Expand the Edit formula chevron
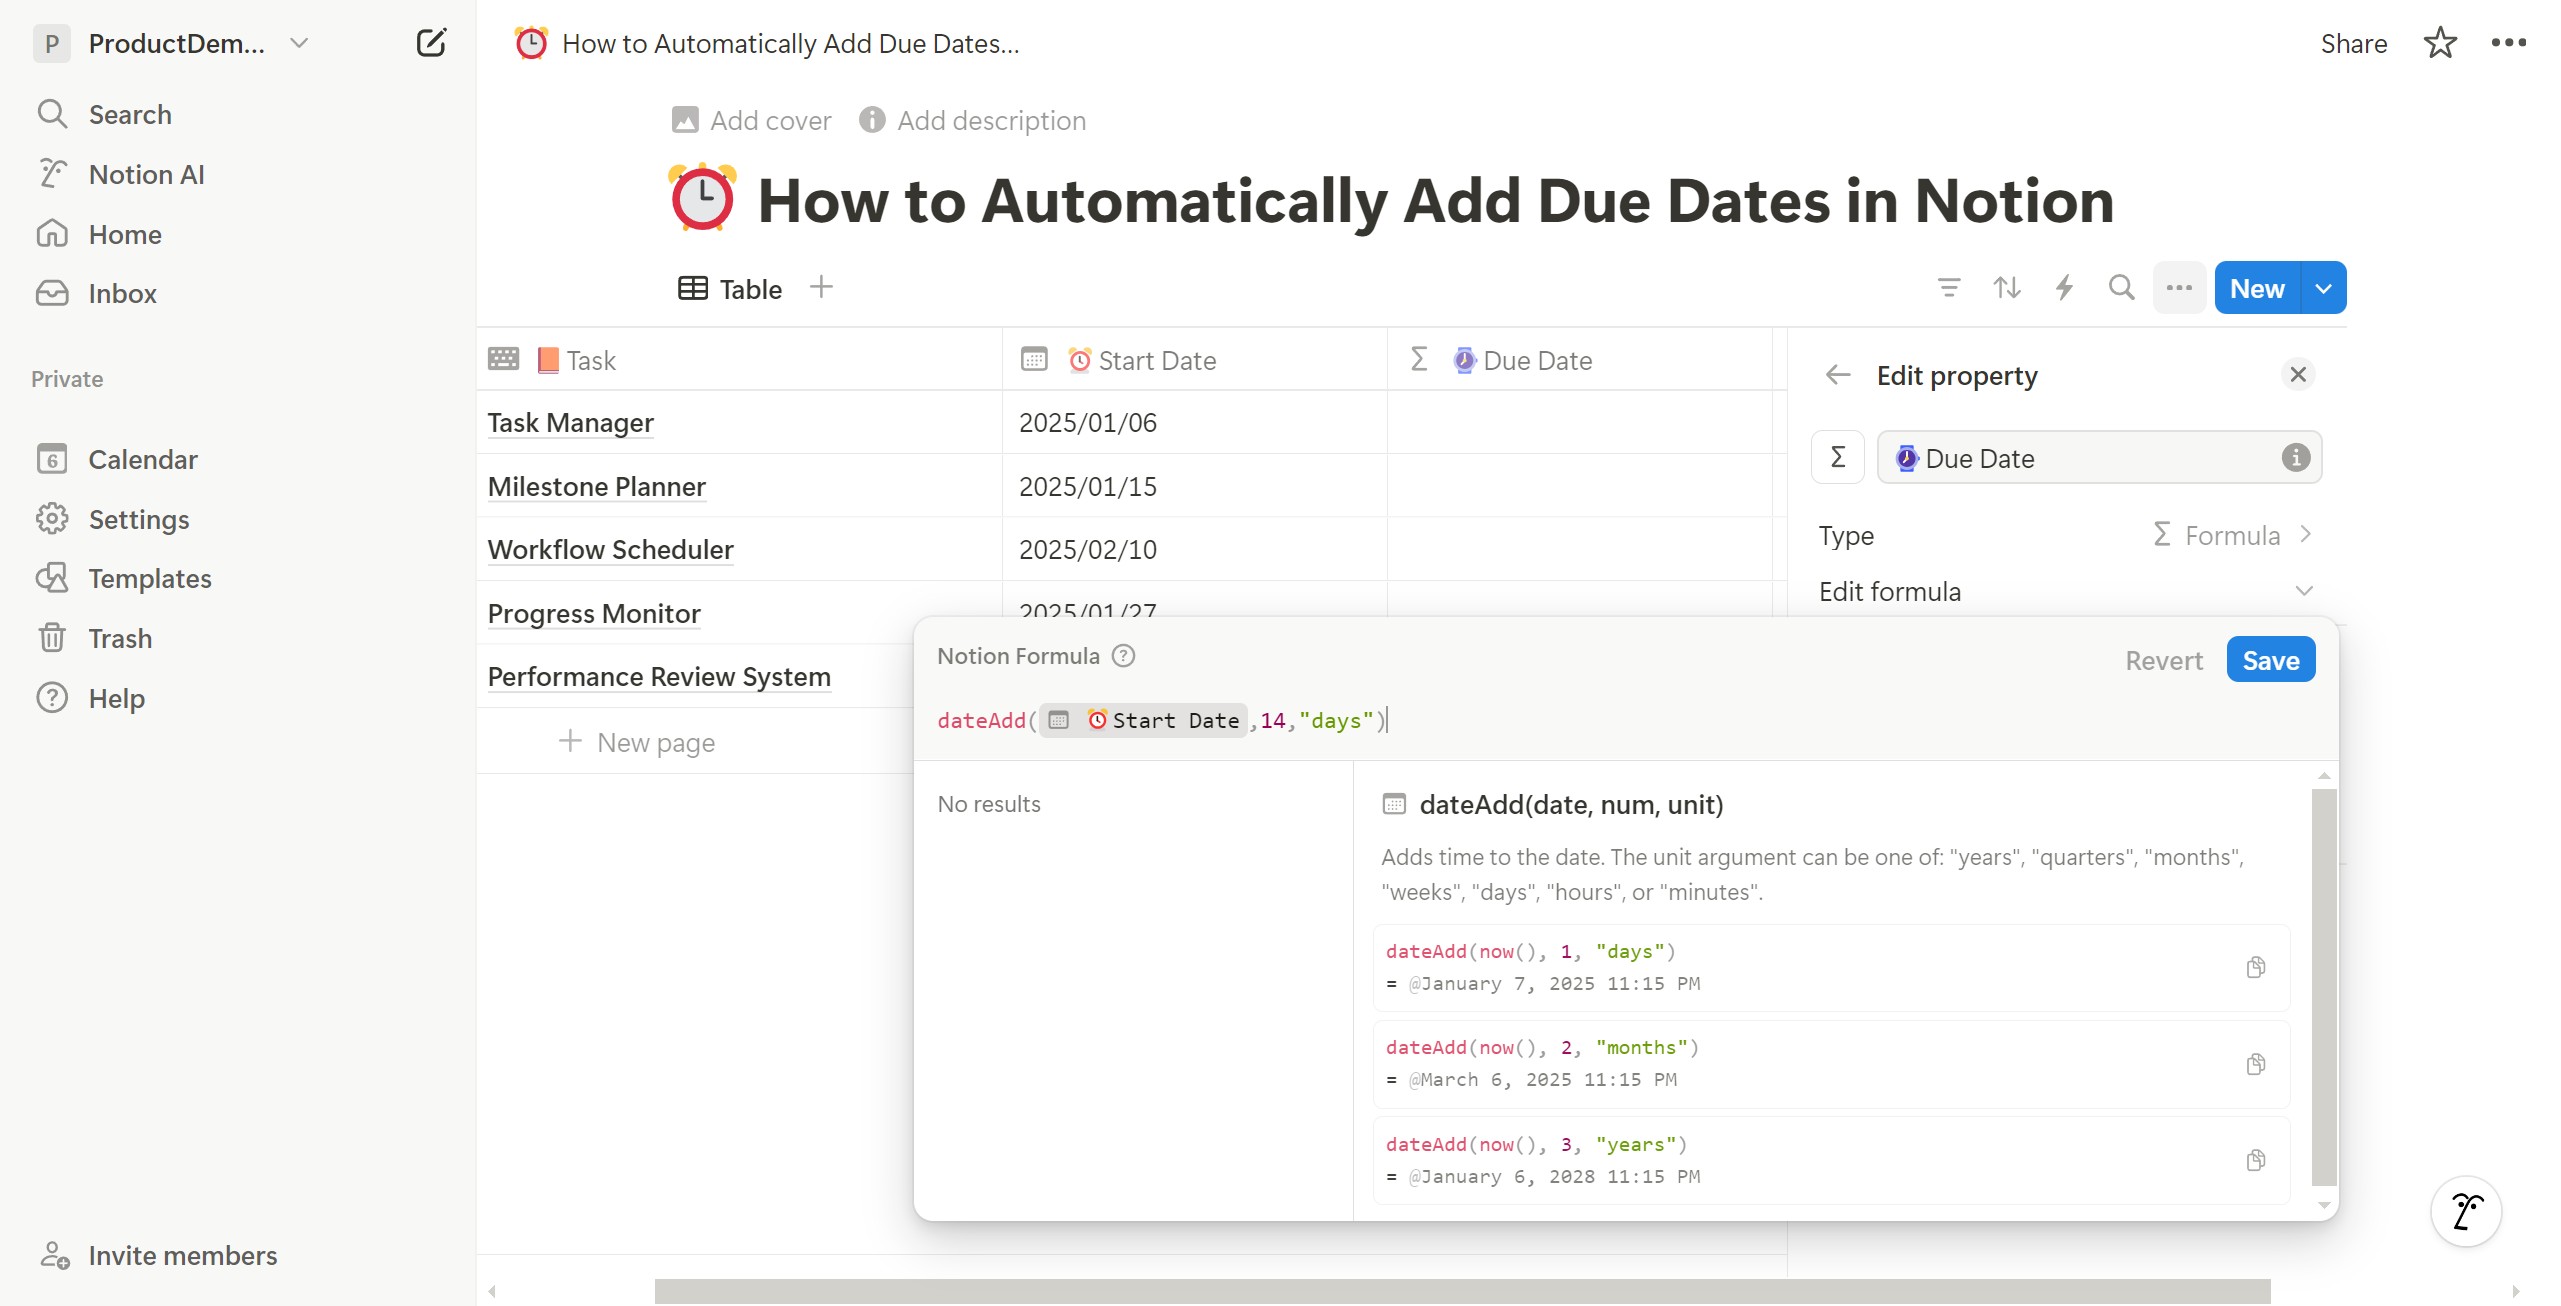 2304,591
